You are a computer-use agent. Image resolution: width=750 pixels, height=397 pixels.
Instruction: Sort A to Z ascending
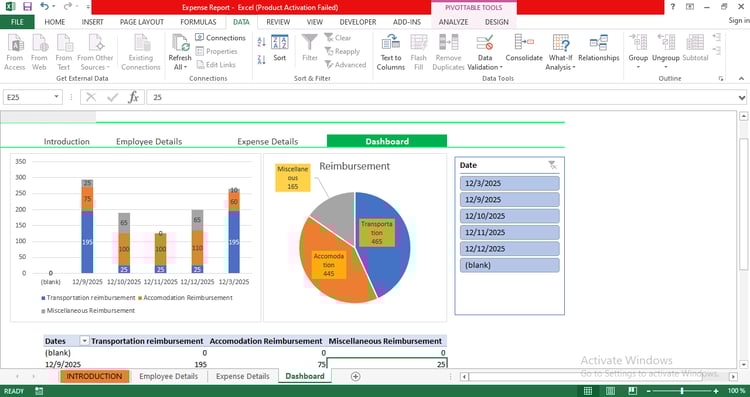(261, 42)
